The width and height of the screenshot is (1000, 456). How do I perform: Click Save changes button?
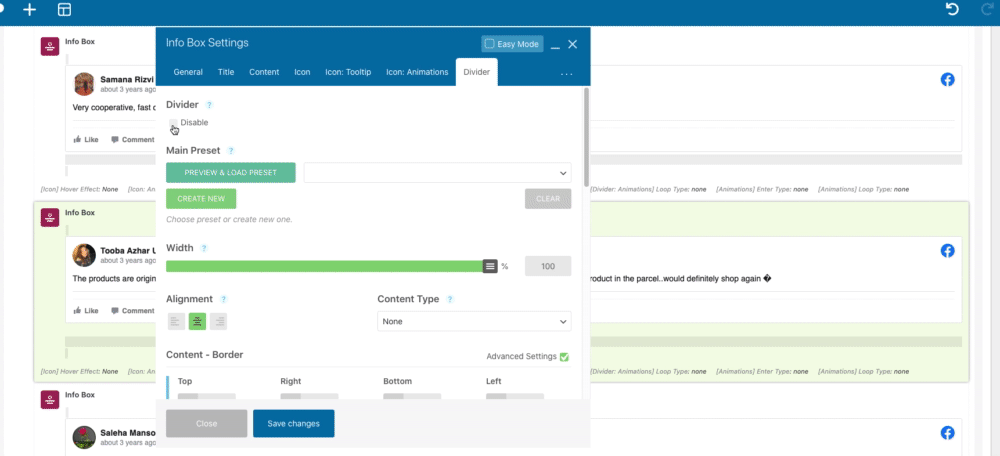click(x=293, y=423)
